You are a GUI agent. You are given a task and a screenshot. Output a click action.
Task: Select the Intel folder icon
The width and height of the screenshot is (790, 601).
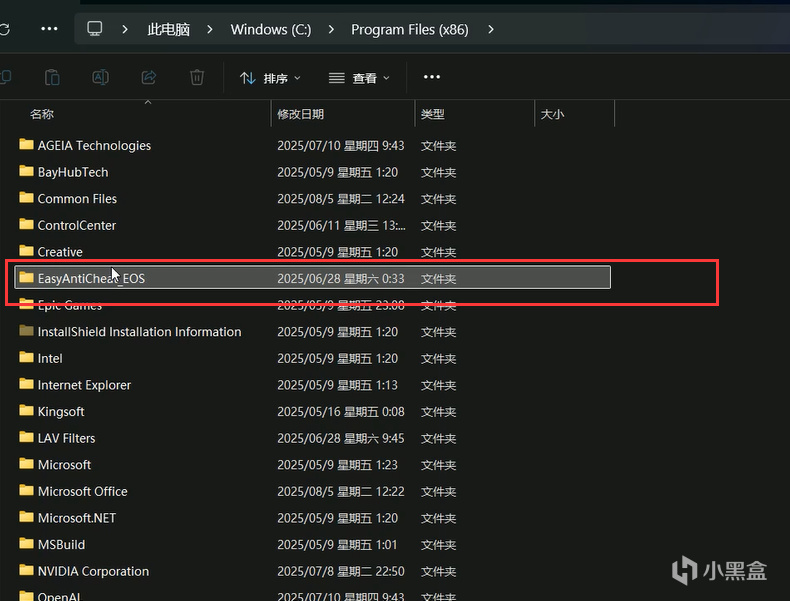click(26, 358)
